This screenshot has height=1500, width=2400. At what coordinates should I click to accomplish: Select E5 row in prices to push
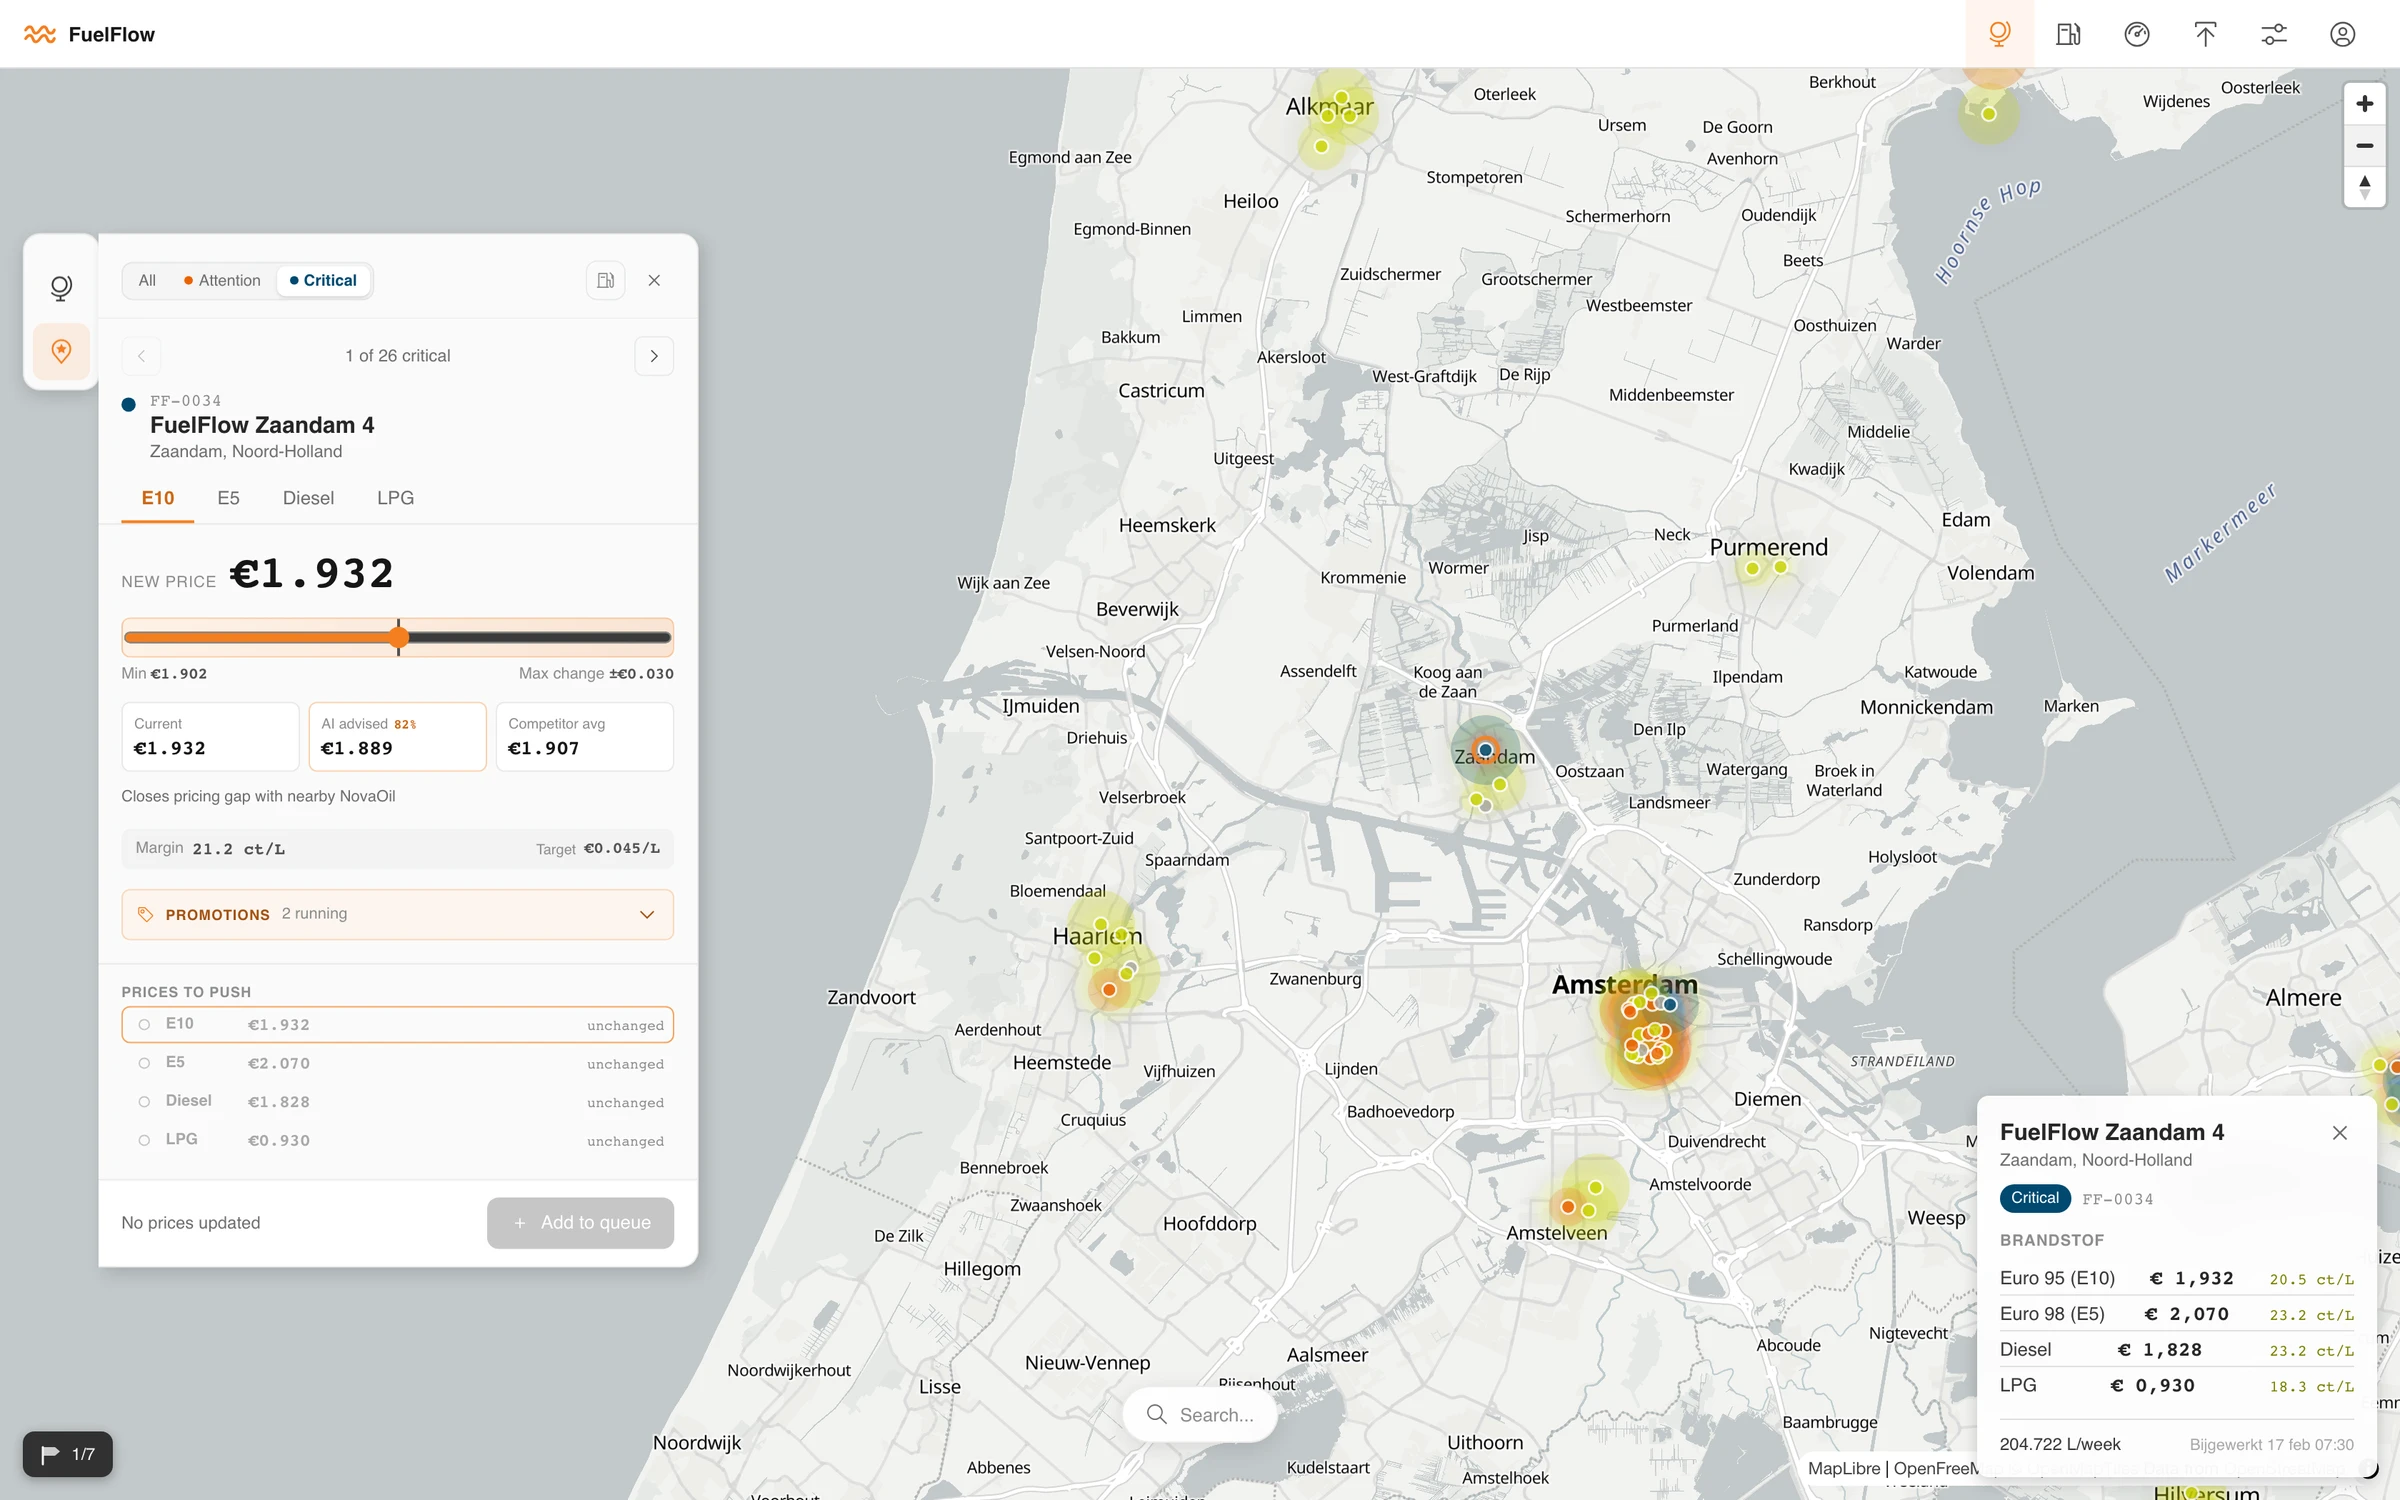[x=397, y=1063]
